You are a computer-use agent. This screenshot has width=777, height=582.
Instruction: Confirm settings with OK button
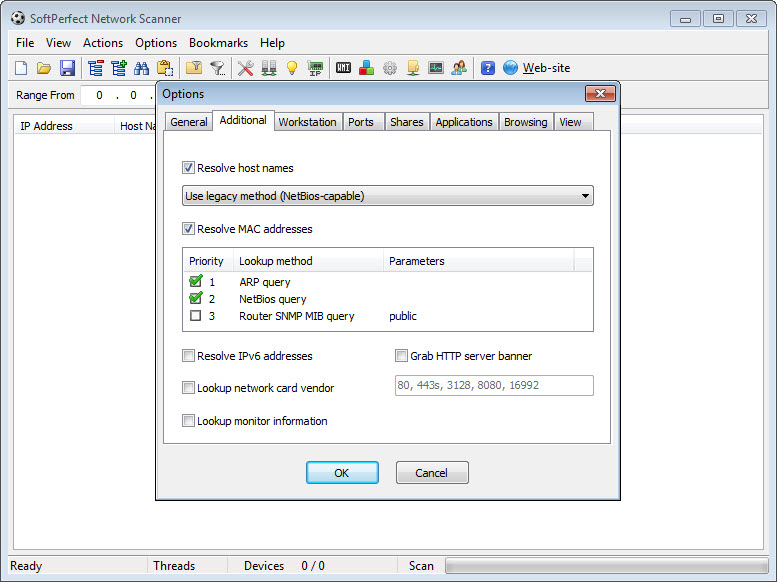[x=342, y=472]
